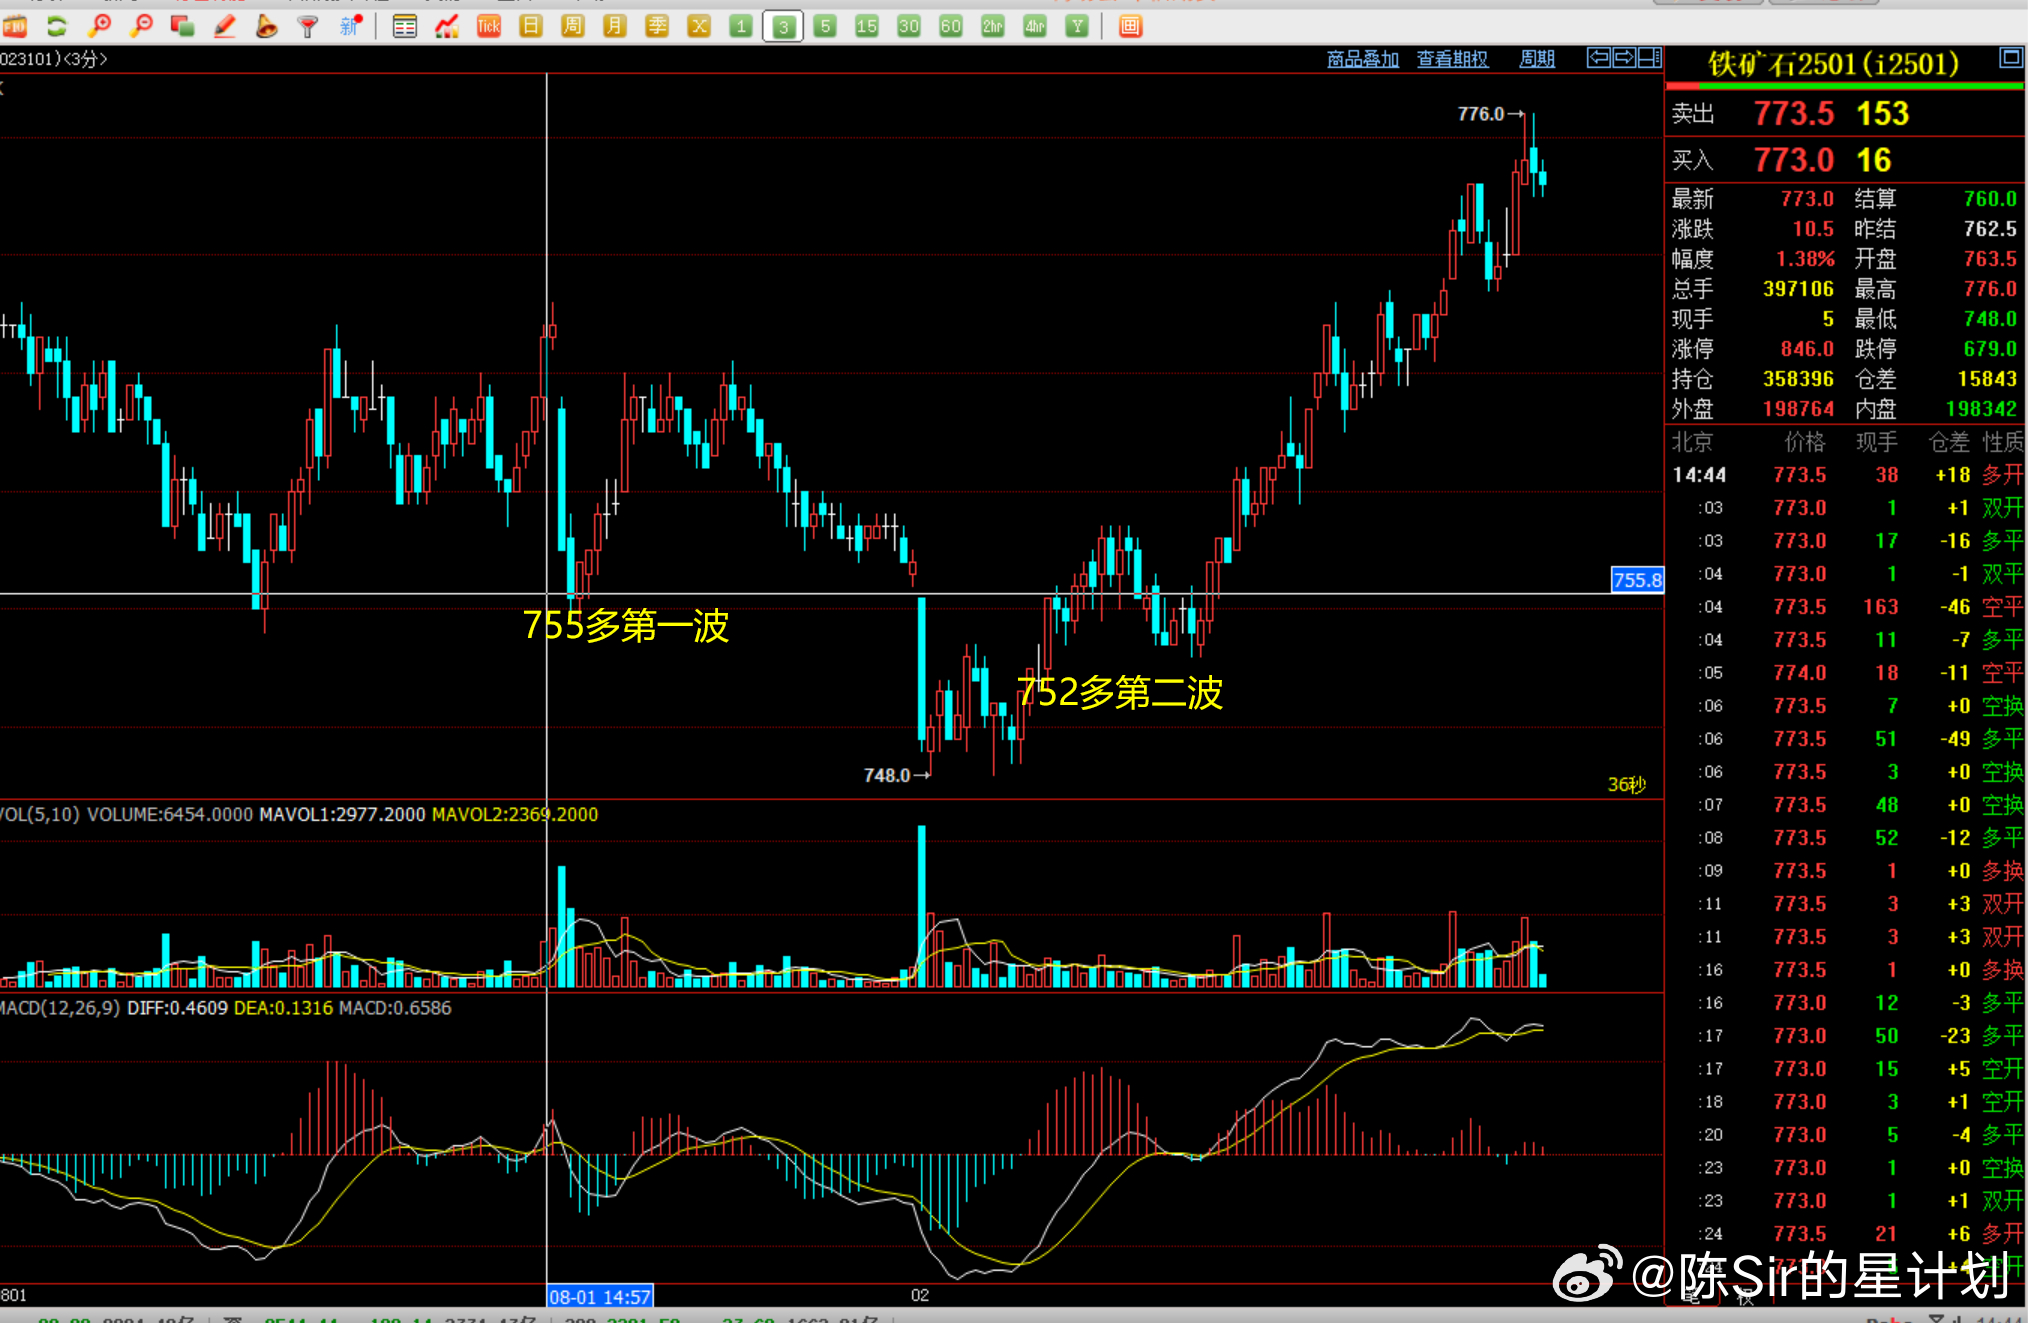Open the 周期 period dropdown link
Viewport: 2028px width, 1323px height.
(1537, 59)
